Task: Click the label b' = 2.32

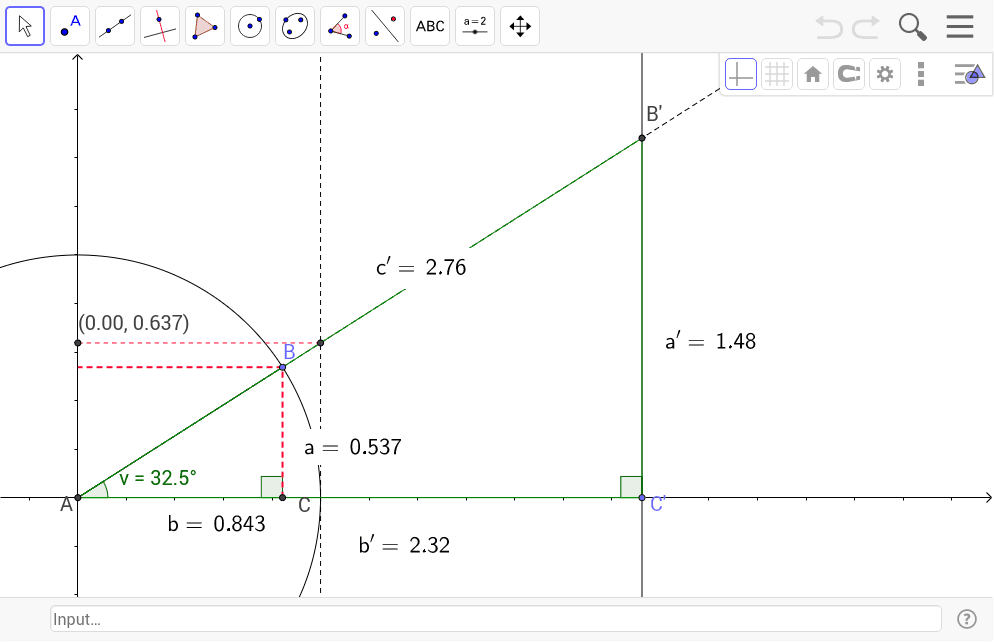Action: (x=404, y=545)
